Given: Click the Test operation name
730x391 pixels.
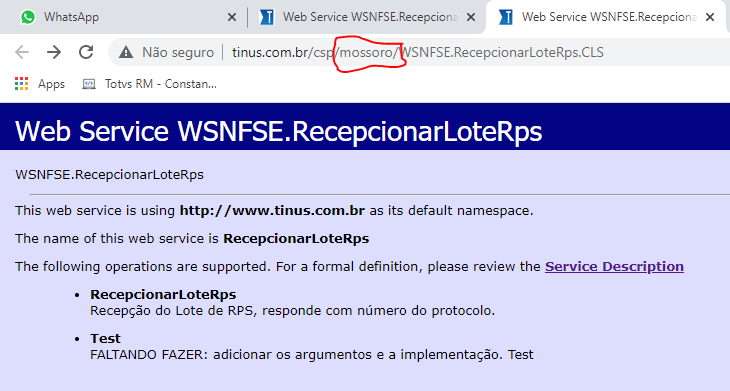Looking at the screenshot, I should [x=105, y=338].
